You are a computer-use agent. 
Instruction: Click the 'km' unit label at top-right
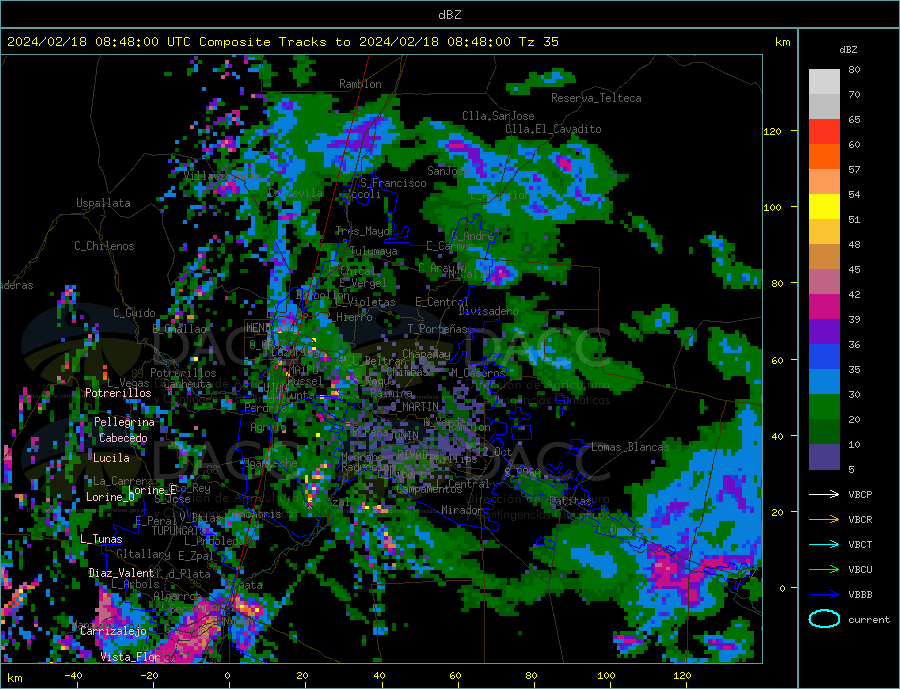(782, 42)
